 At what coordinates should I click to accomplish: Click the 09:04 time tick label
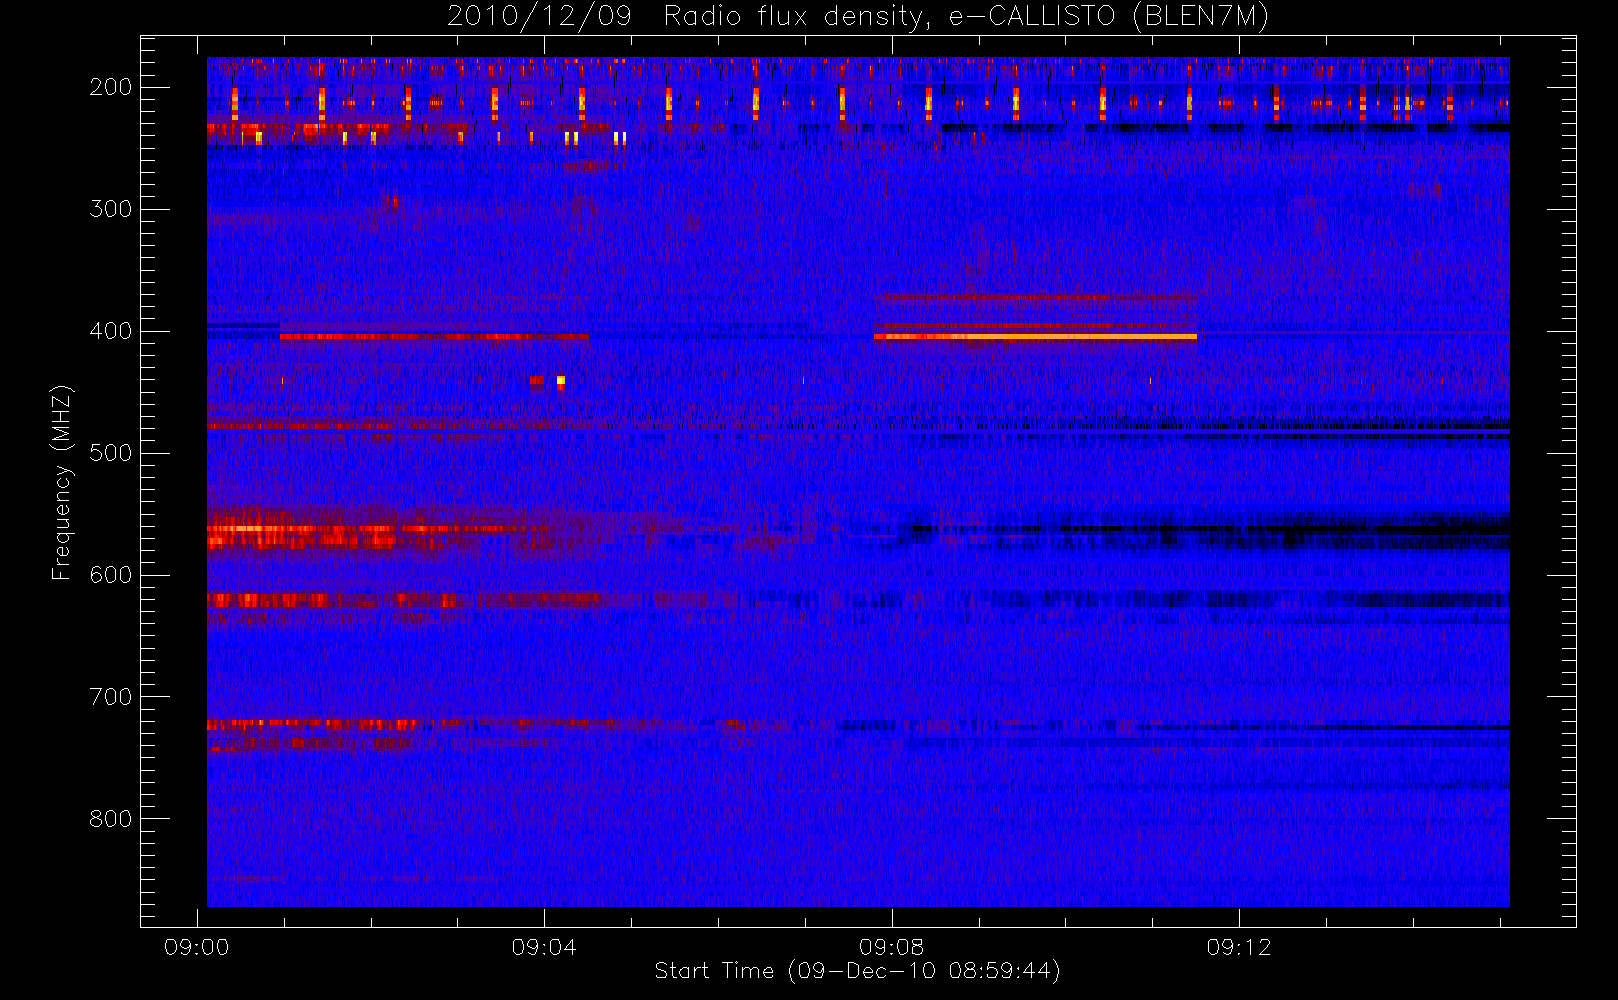544,947
